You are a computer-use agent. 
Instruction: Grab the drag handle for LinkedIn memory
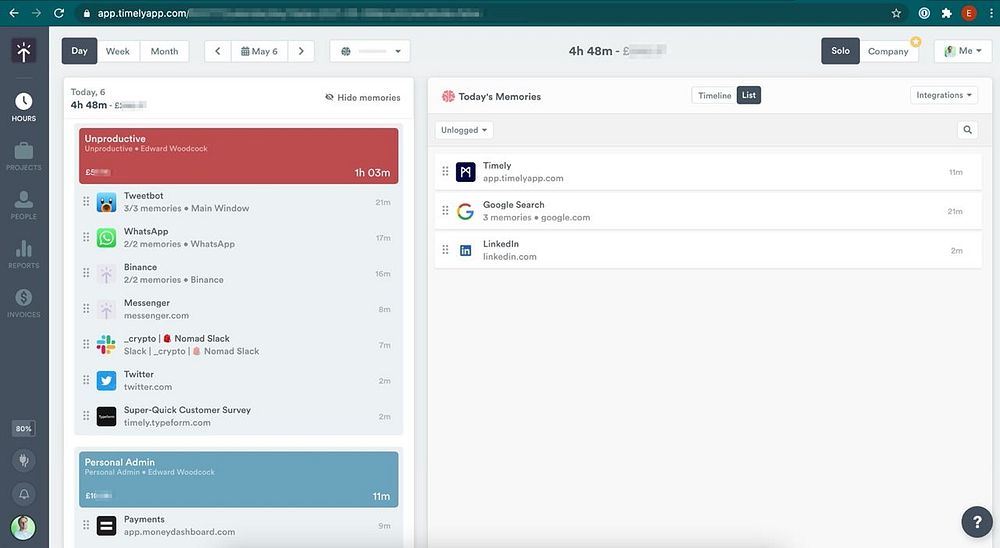coord(445,250)
